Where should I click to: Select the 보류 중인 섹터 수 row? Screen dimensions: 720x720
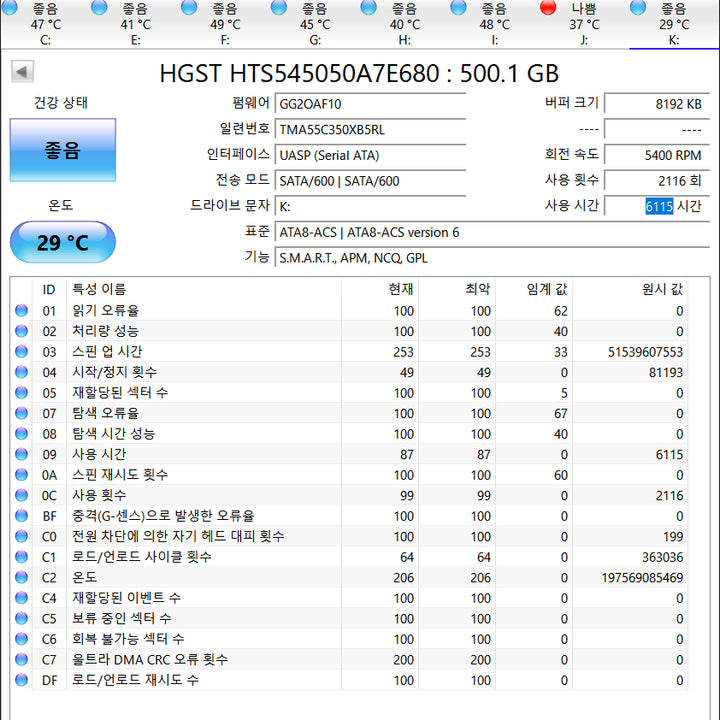(349, 618)
